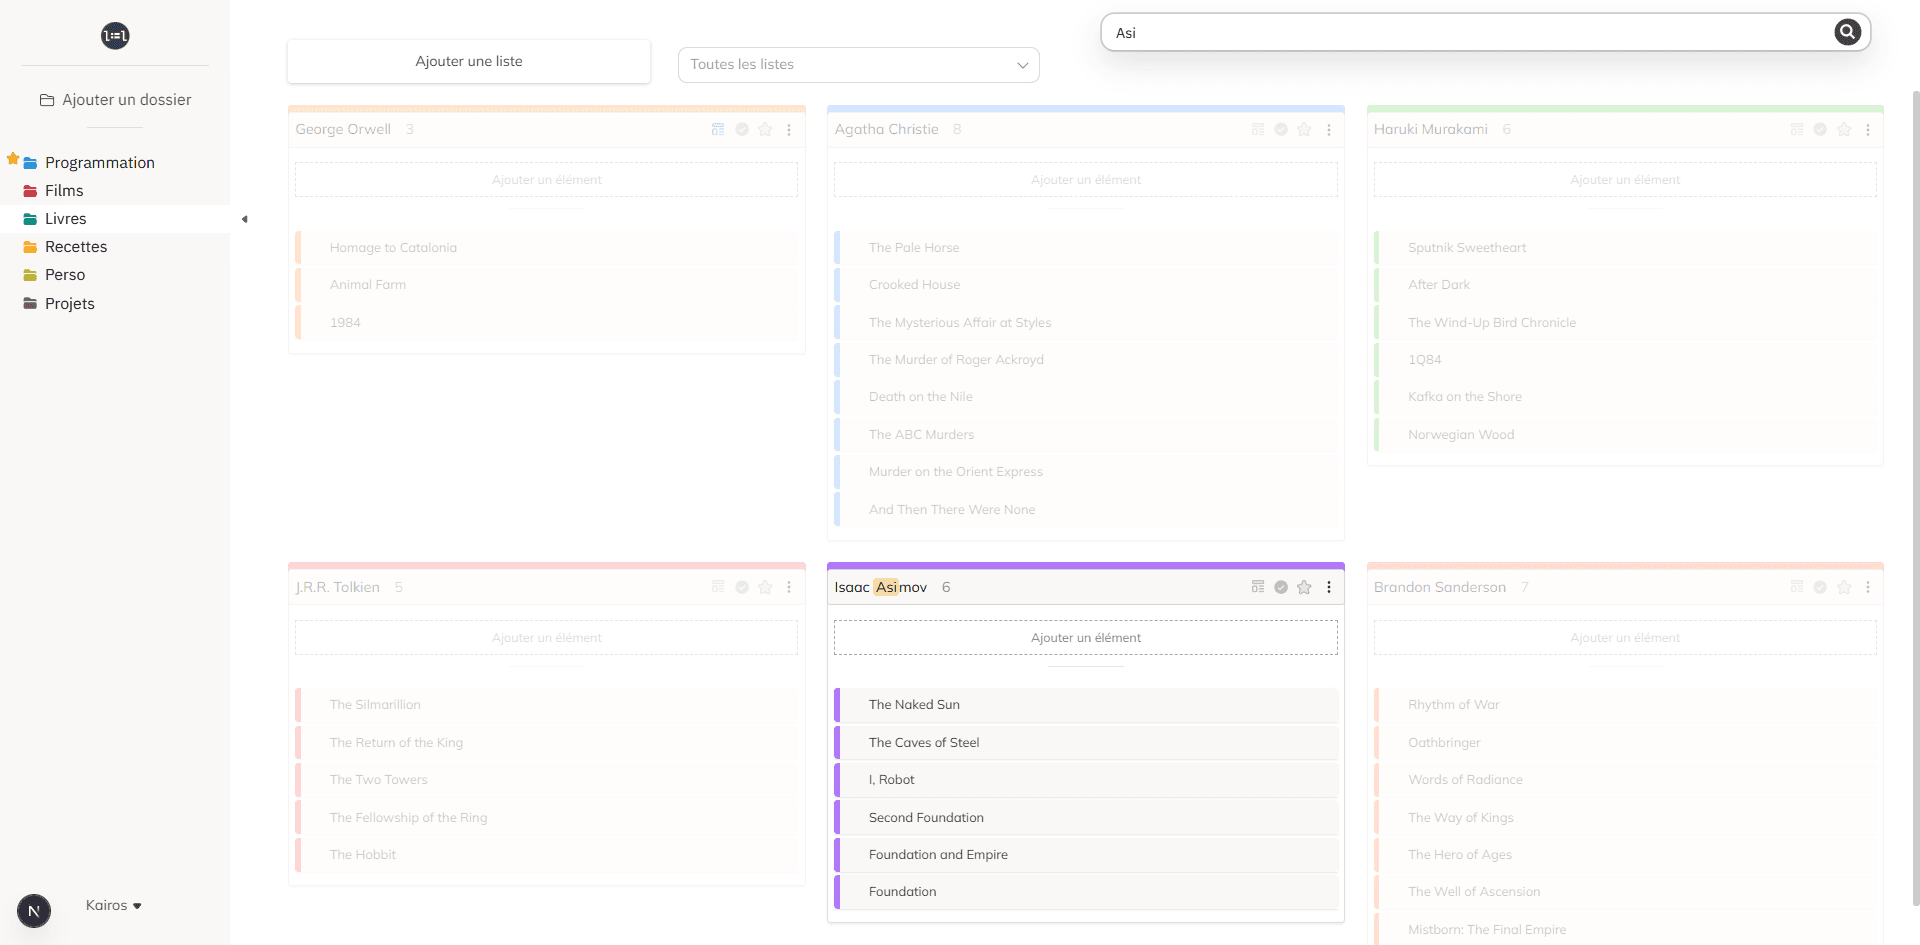This screenshot has width=1920, height=945.
Task: Select Animal Farm item
Action: click(546, 285)
